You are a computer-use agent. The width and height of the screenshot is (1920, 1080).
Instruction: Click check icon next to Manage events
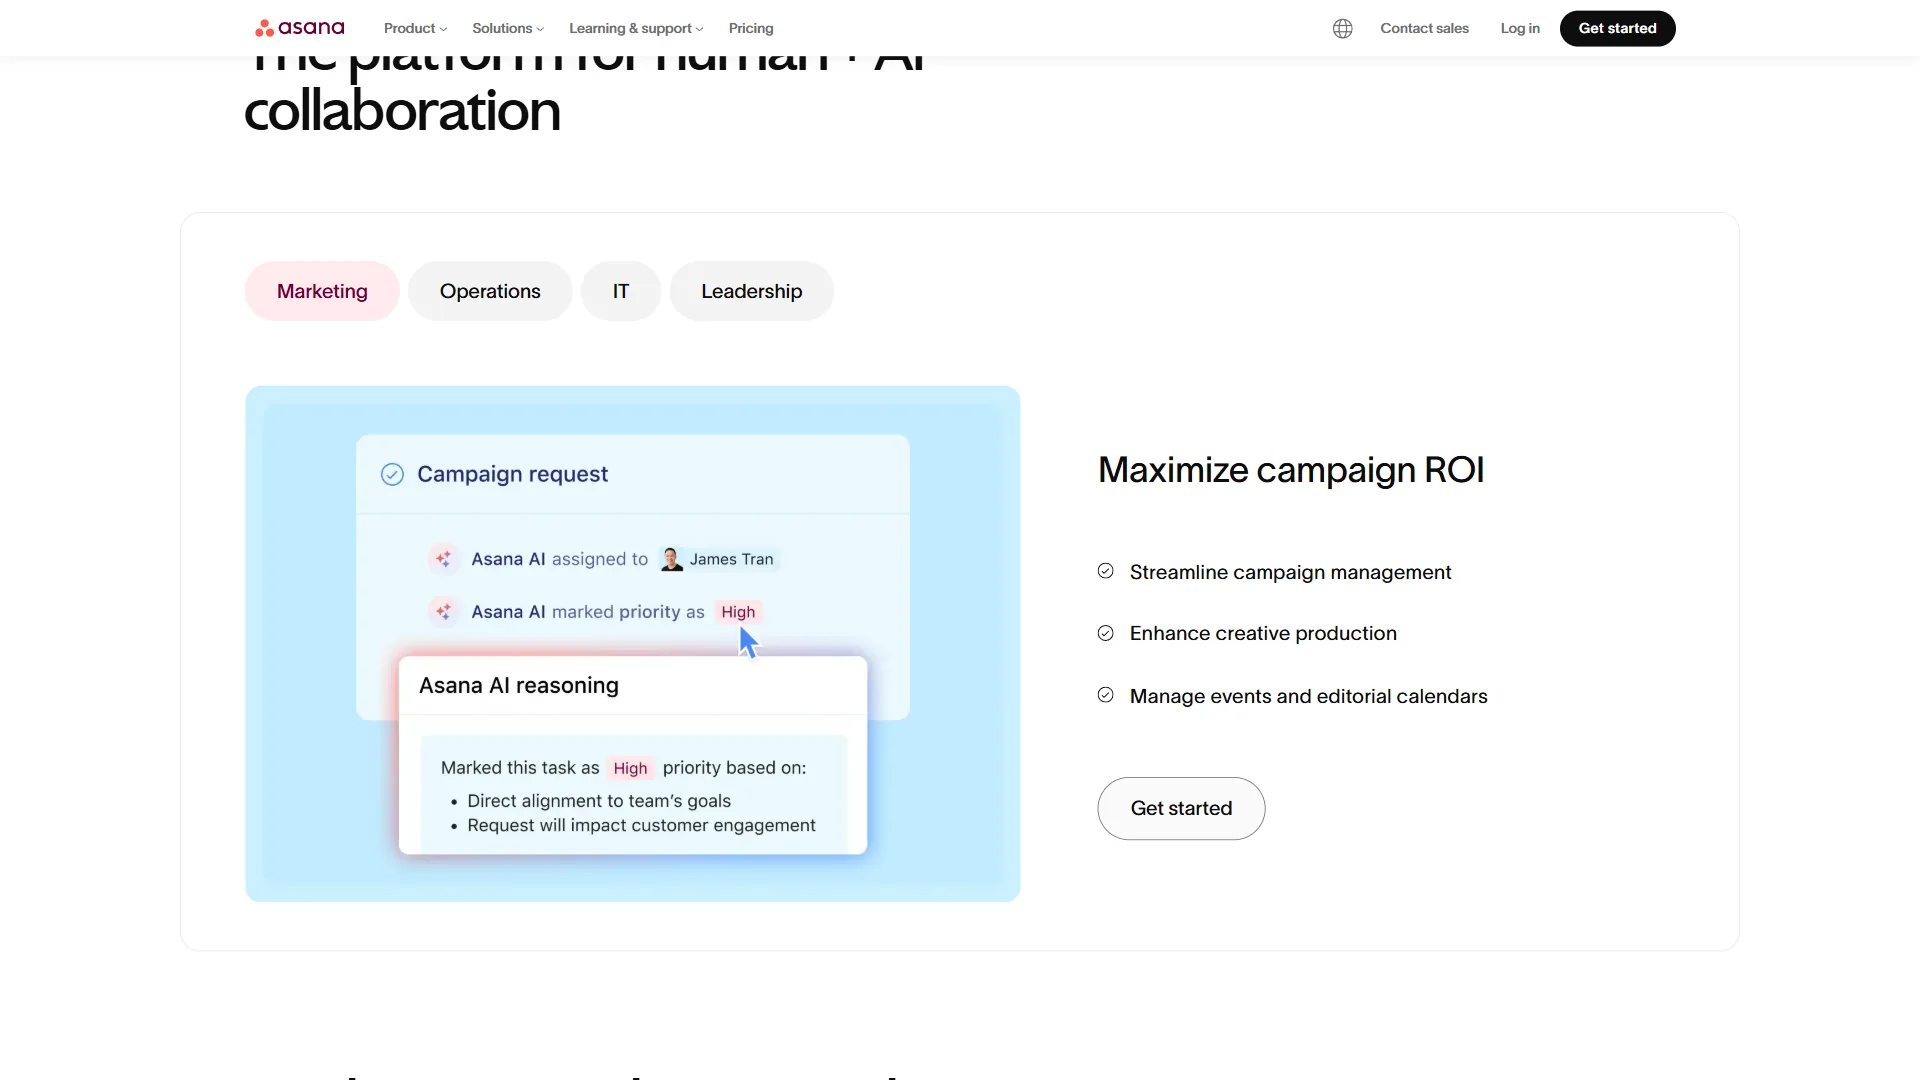(x=1105, y=695)
